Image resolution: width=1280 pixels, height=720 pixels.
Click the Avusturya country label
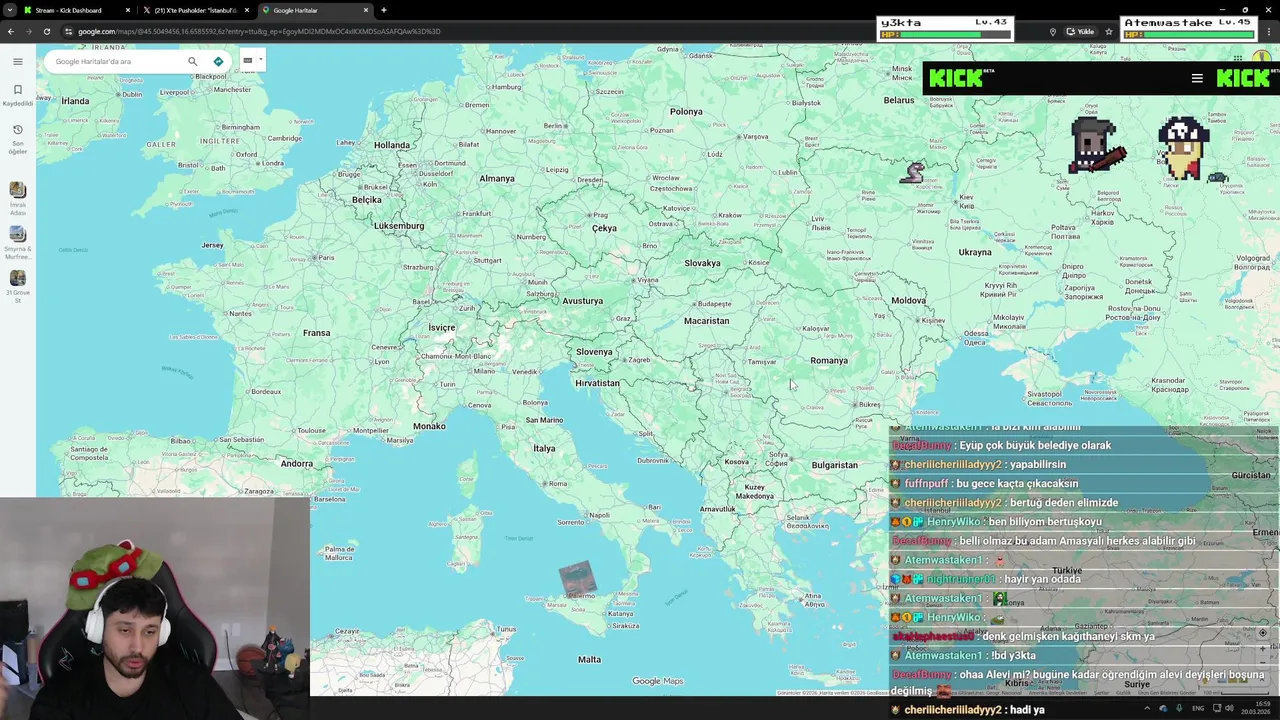point(583,301)
